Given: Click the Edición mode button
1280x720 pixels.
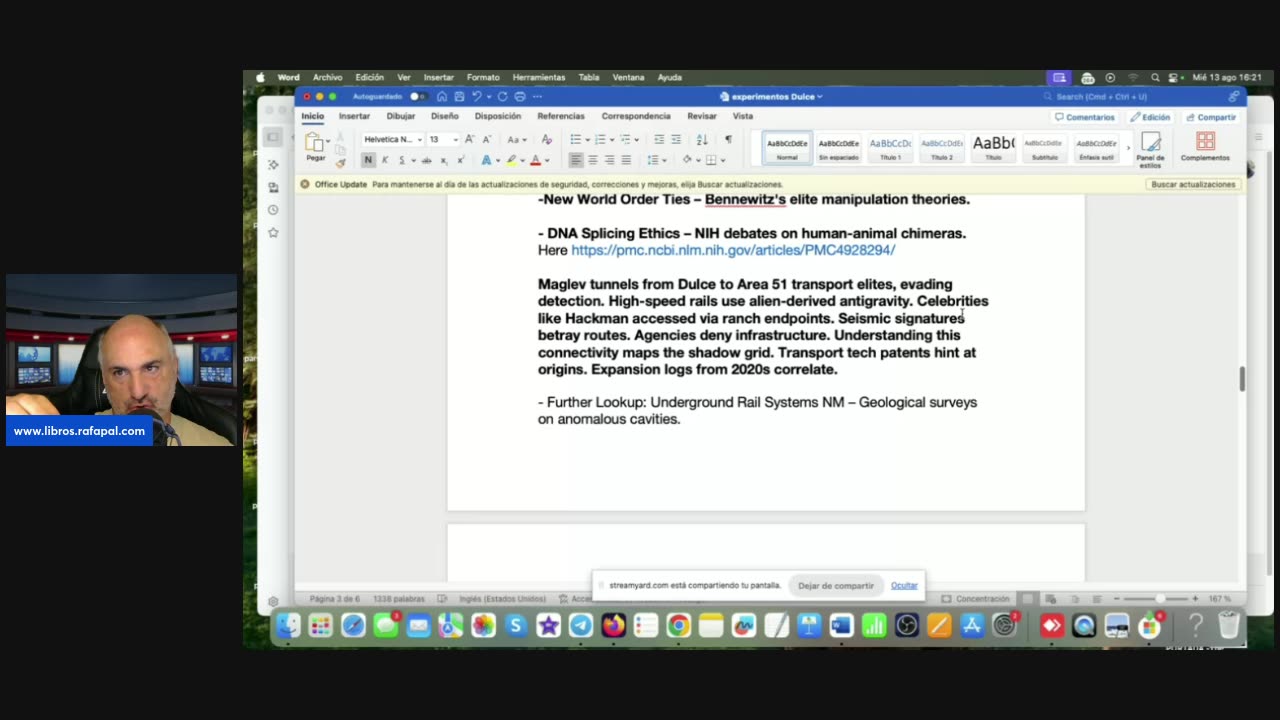Looking at the screenshot, I should pyautogui.click(x=1150, y=117).
